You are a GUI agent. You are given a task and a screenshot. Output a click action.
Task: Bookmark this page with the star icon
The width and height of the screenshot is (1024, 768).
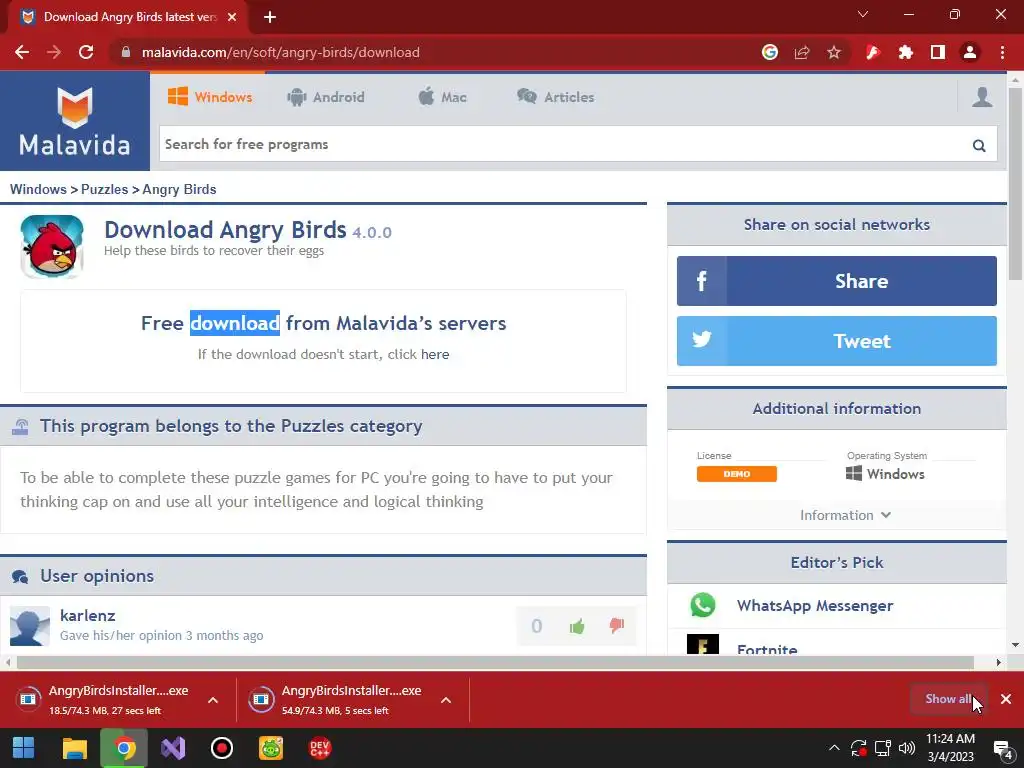coord(834,52)
